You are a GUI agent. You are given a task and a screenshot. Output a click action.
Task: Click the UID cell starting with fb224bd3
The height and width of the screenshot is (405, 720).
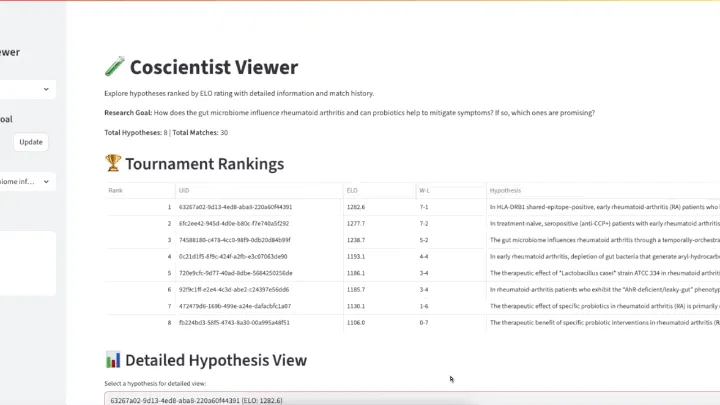click(x=259, y=323)
